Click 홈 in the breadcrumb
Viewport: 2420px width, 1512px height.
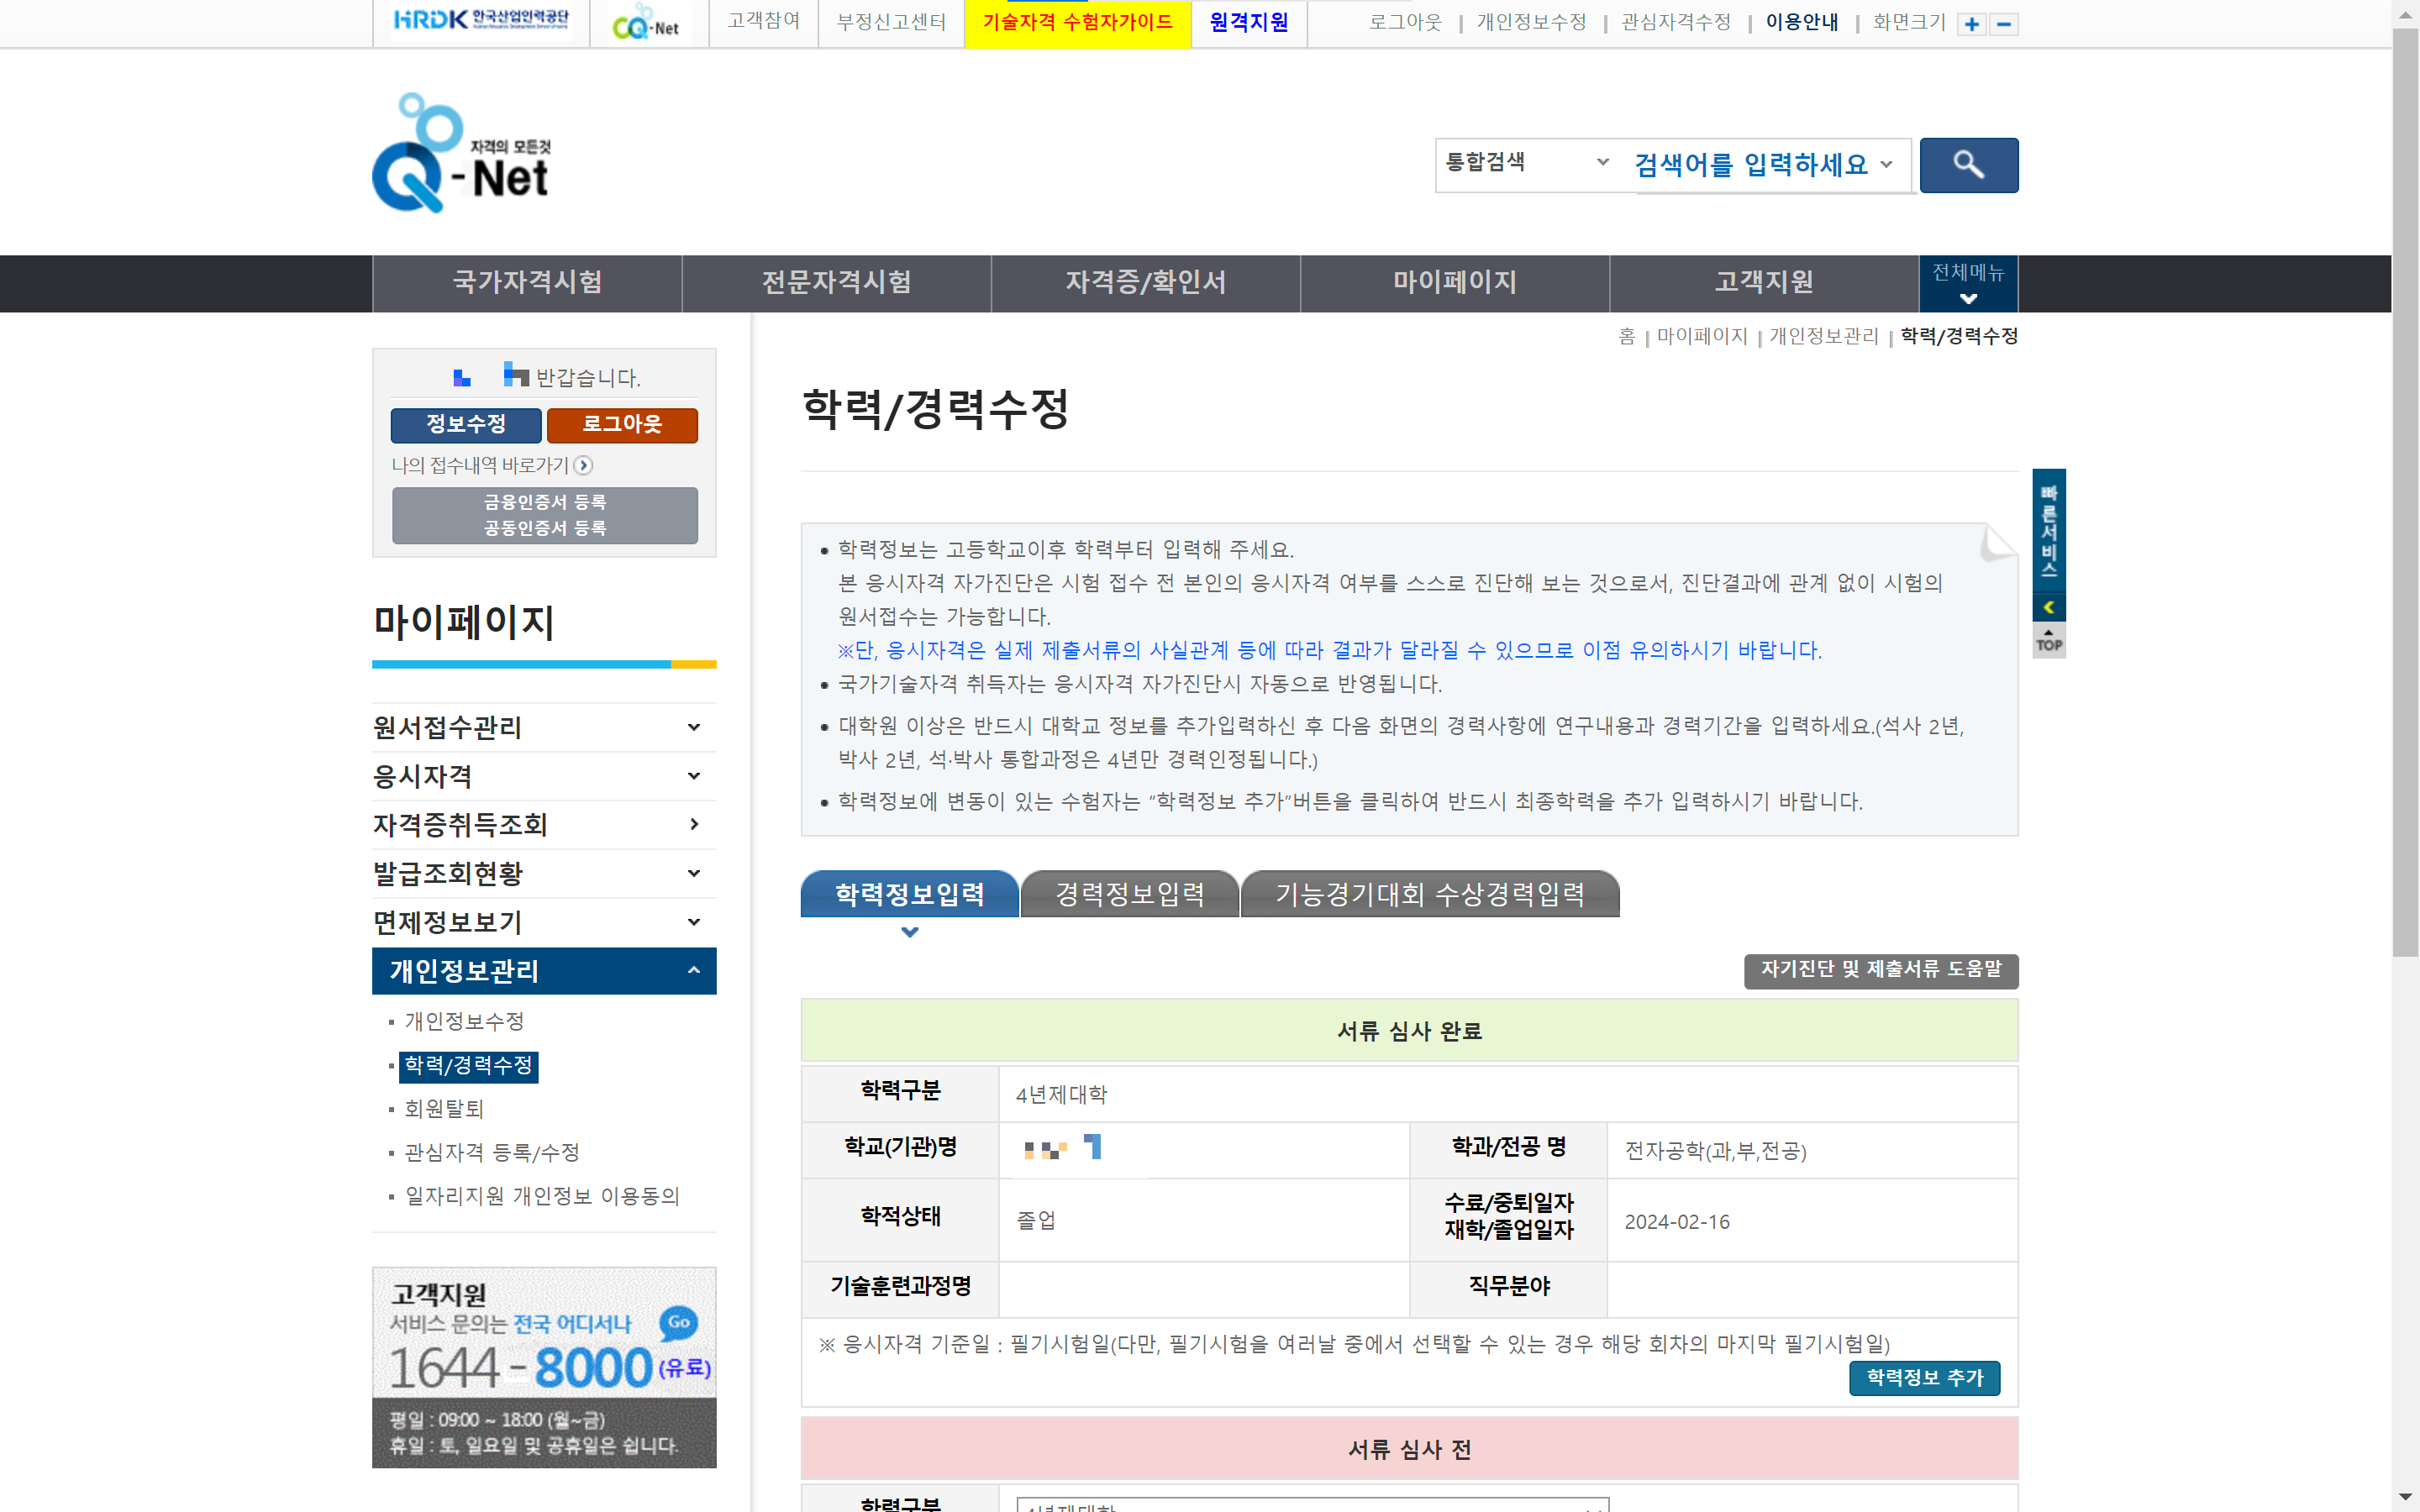click(x=1626, y=337)
